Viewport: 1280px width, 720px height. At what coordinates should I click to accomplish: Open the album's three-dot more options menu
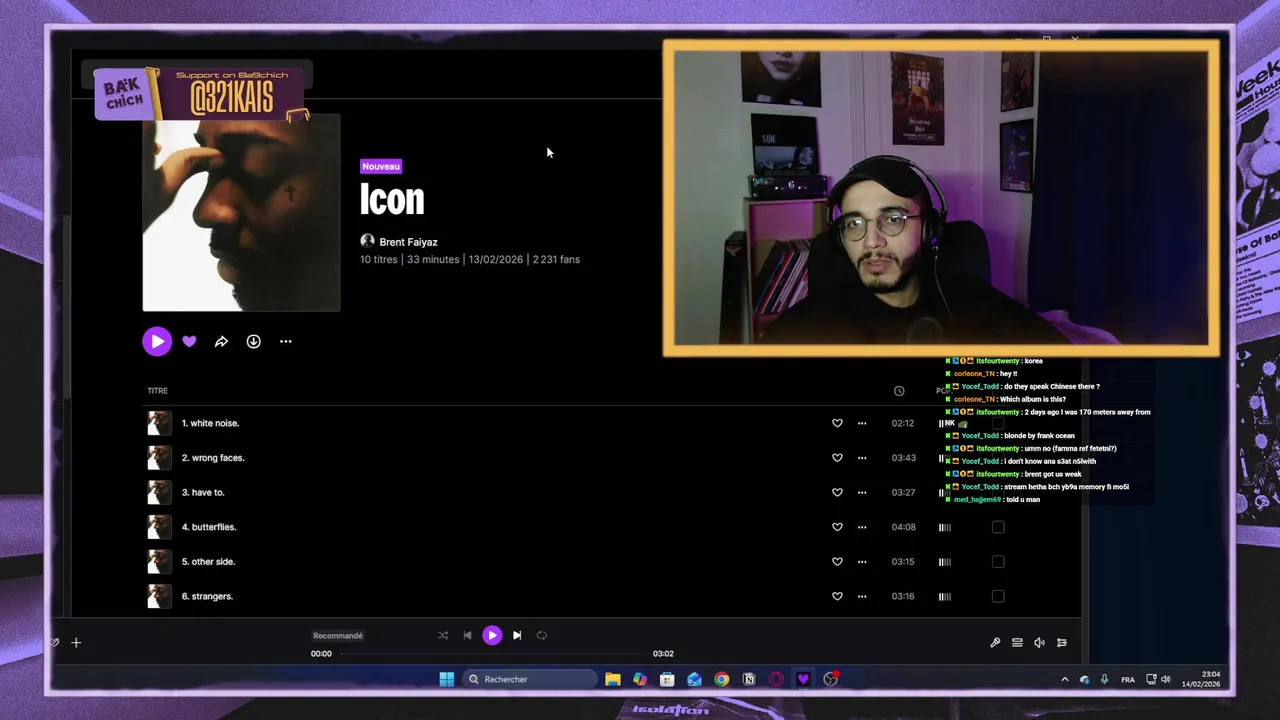tap(285, 341)
